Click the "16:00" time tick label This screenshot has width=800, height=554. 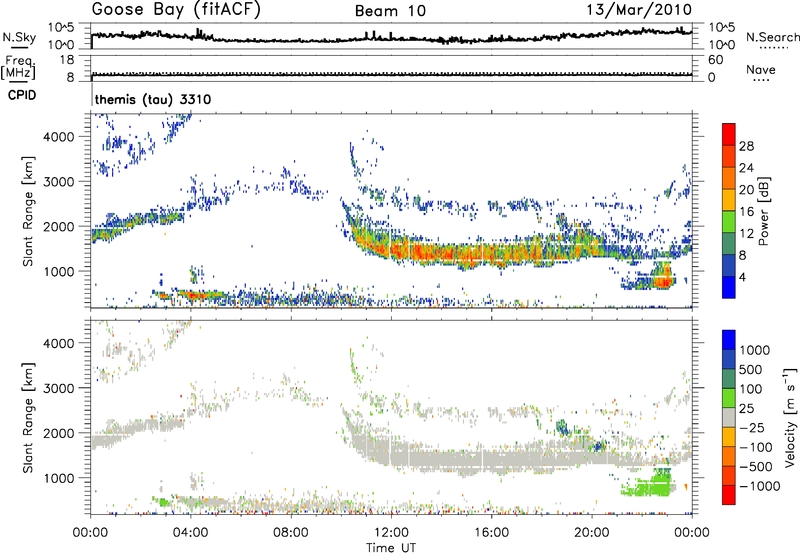(491, 533)
